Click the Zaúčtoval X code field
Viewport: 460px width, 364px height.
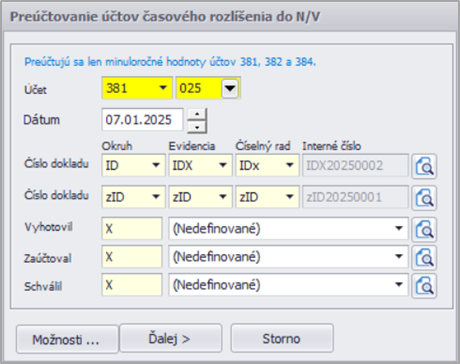coord(132,257)
